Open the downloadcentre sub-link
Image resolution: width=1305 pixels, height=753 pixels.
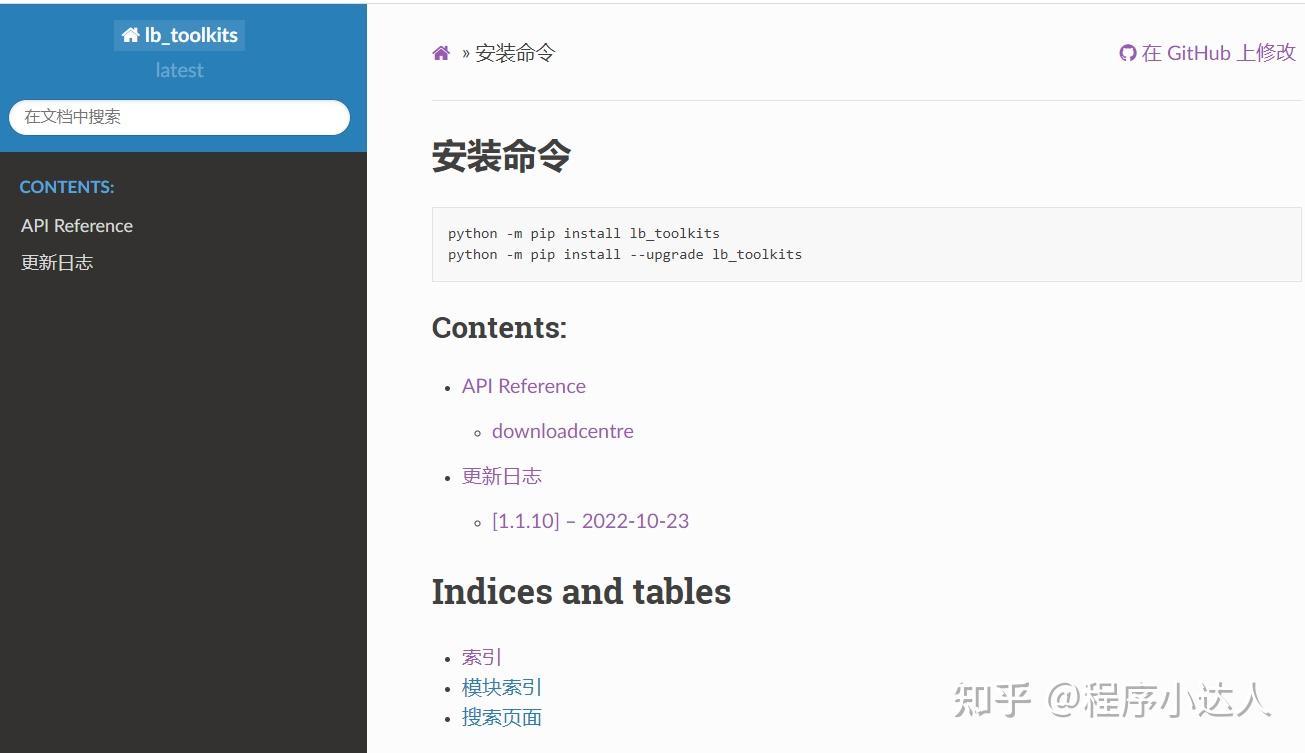click(562, 431)
